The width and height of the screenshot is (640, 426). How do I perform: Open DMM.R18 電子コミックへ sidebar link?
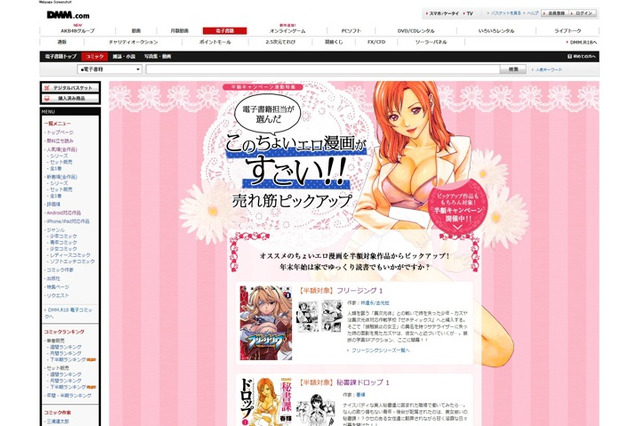69,313
